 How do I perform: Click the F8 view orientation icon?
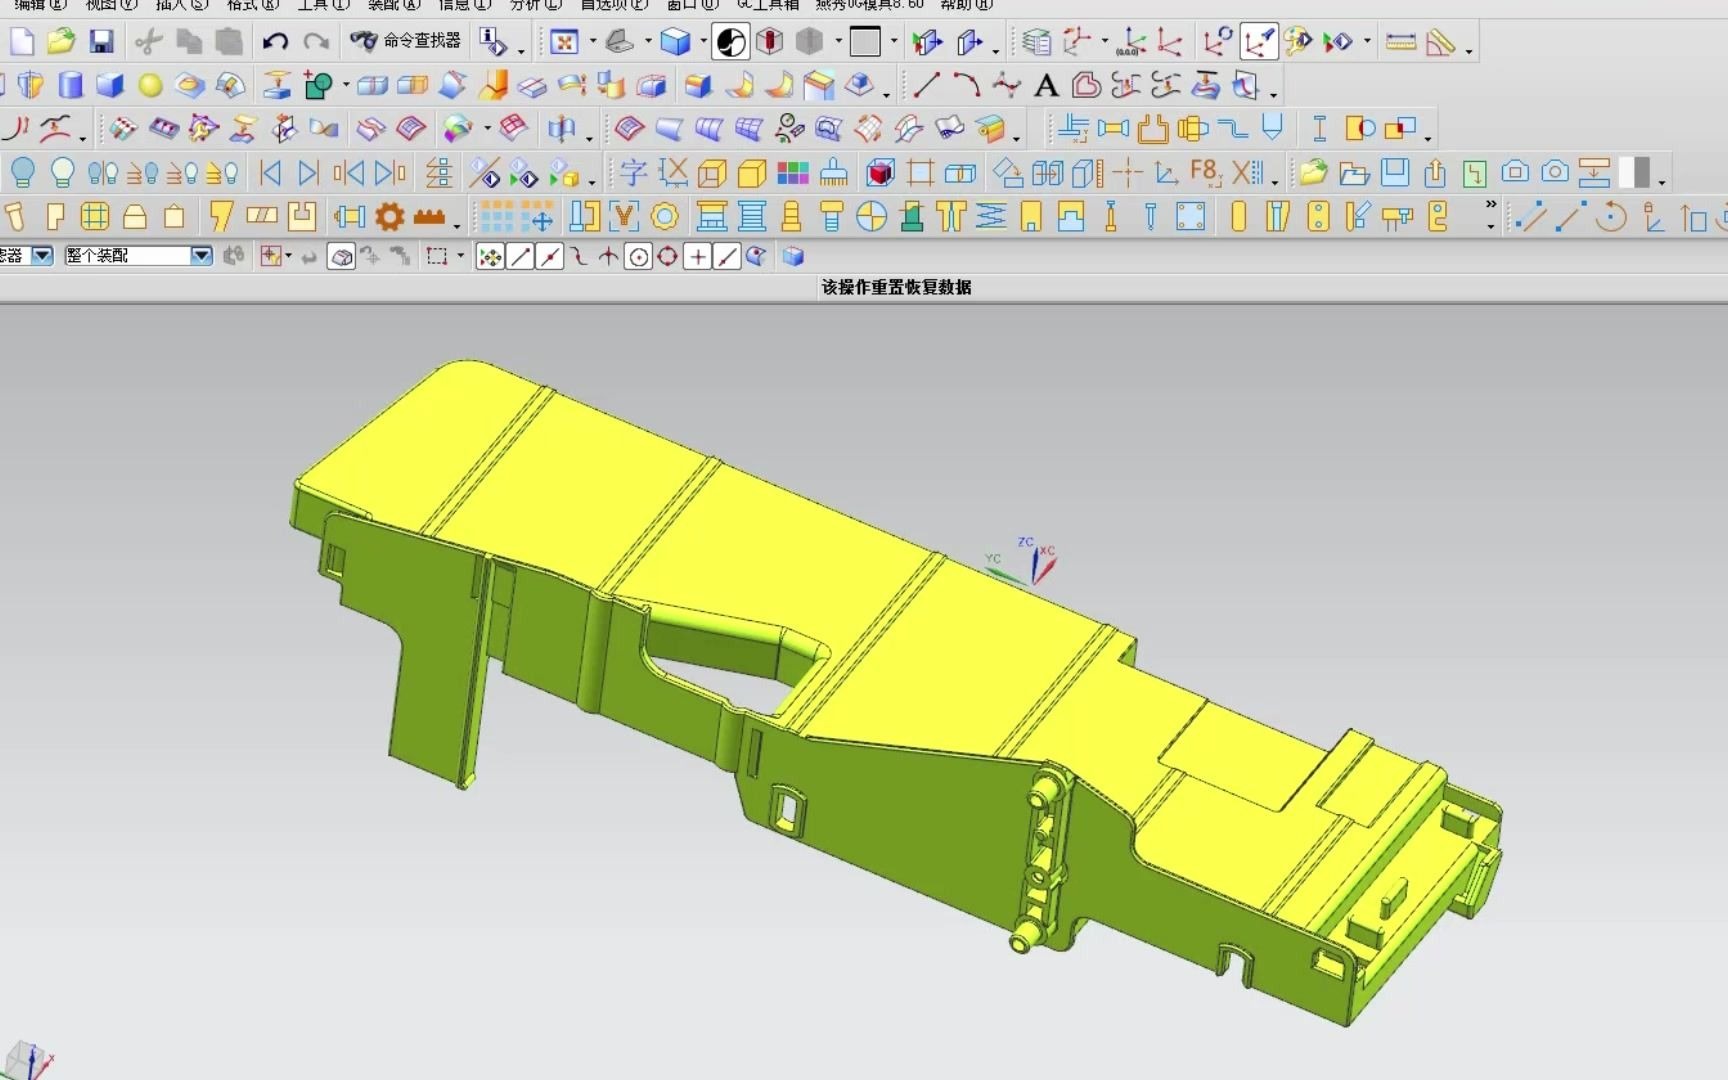click(x=1206, y=172)
